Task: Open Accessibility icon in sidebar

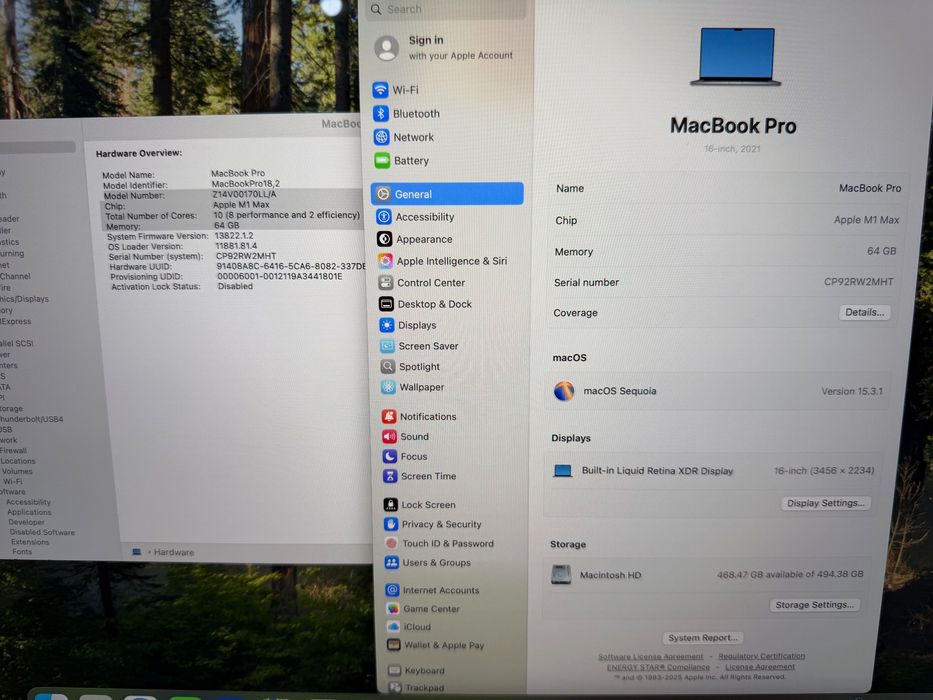Action: pyautogui.click(x=384, y=217)
